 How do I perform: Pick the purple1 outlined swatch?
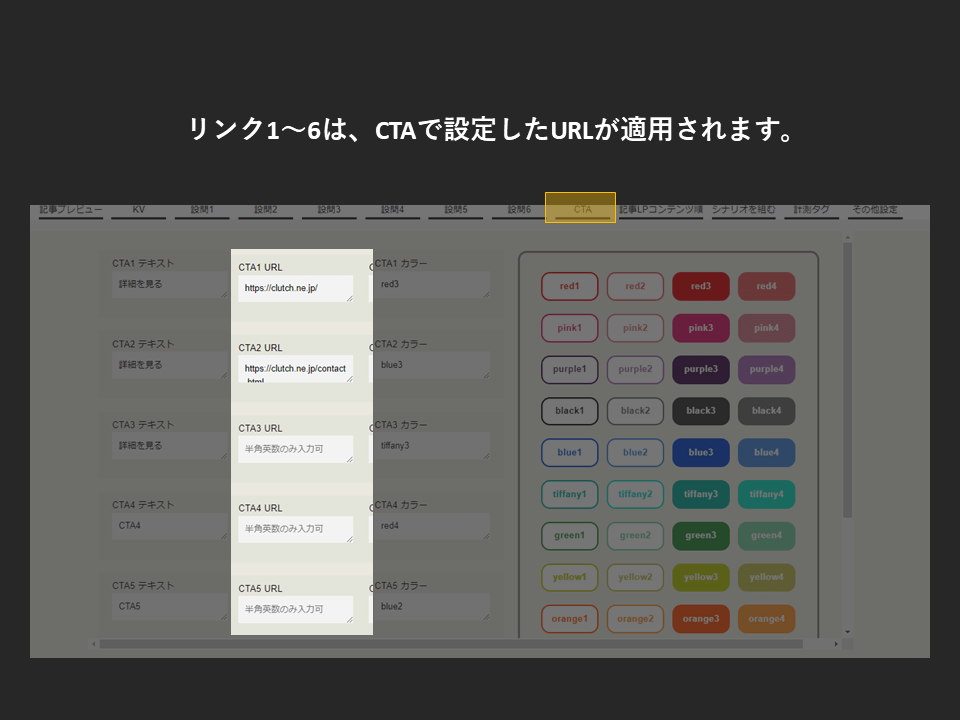(x=569, y=369)
